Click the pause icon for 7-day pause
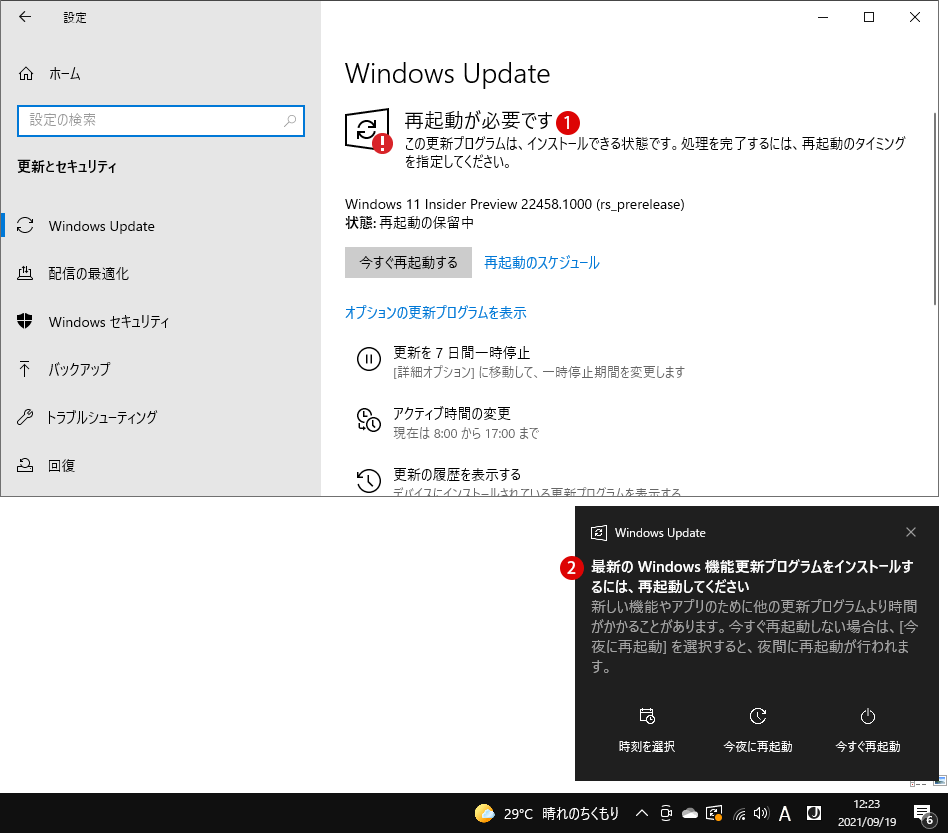This screenshot has width=948, height=833. 369,359
